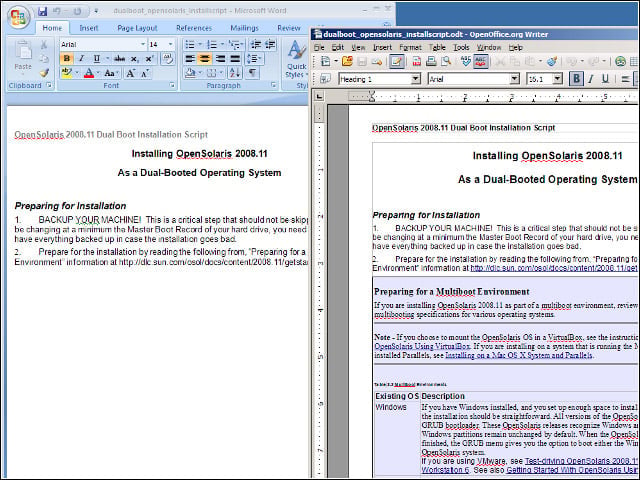640x480 pixels.
Task: Toggle Bold in Writer formatting toolbar
Action: pos(576,79)
